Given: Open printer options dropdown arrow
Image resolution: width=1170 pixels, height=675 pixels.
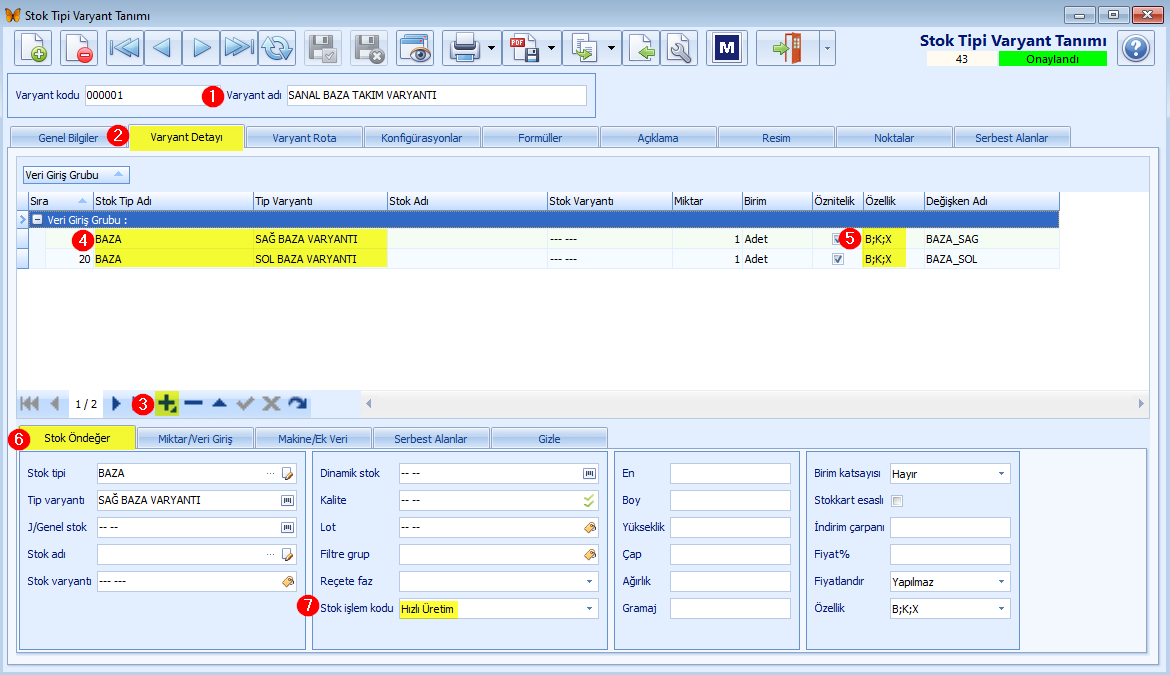Looking at the screenshot, I should coord(492,48).
